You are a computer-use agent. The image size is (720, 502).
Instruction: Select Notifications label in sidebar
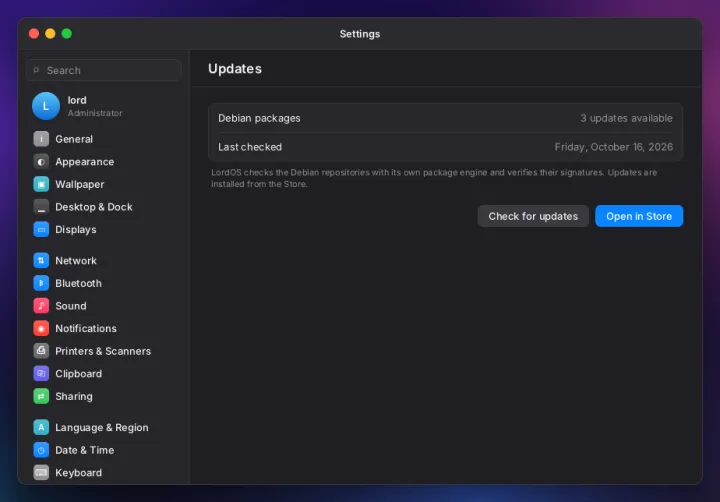click(86, 328)
